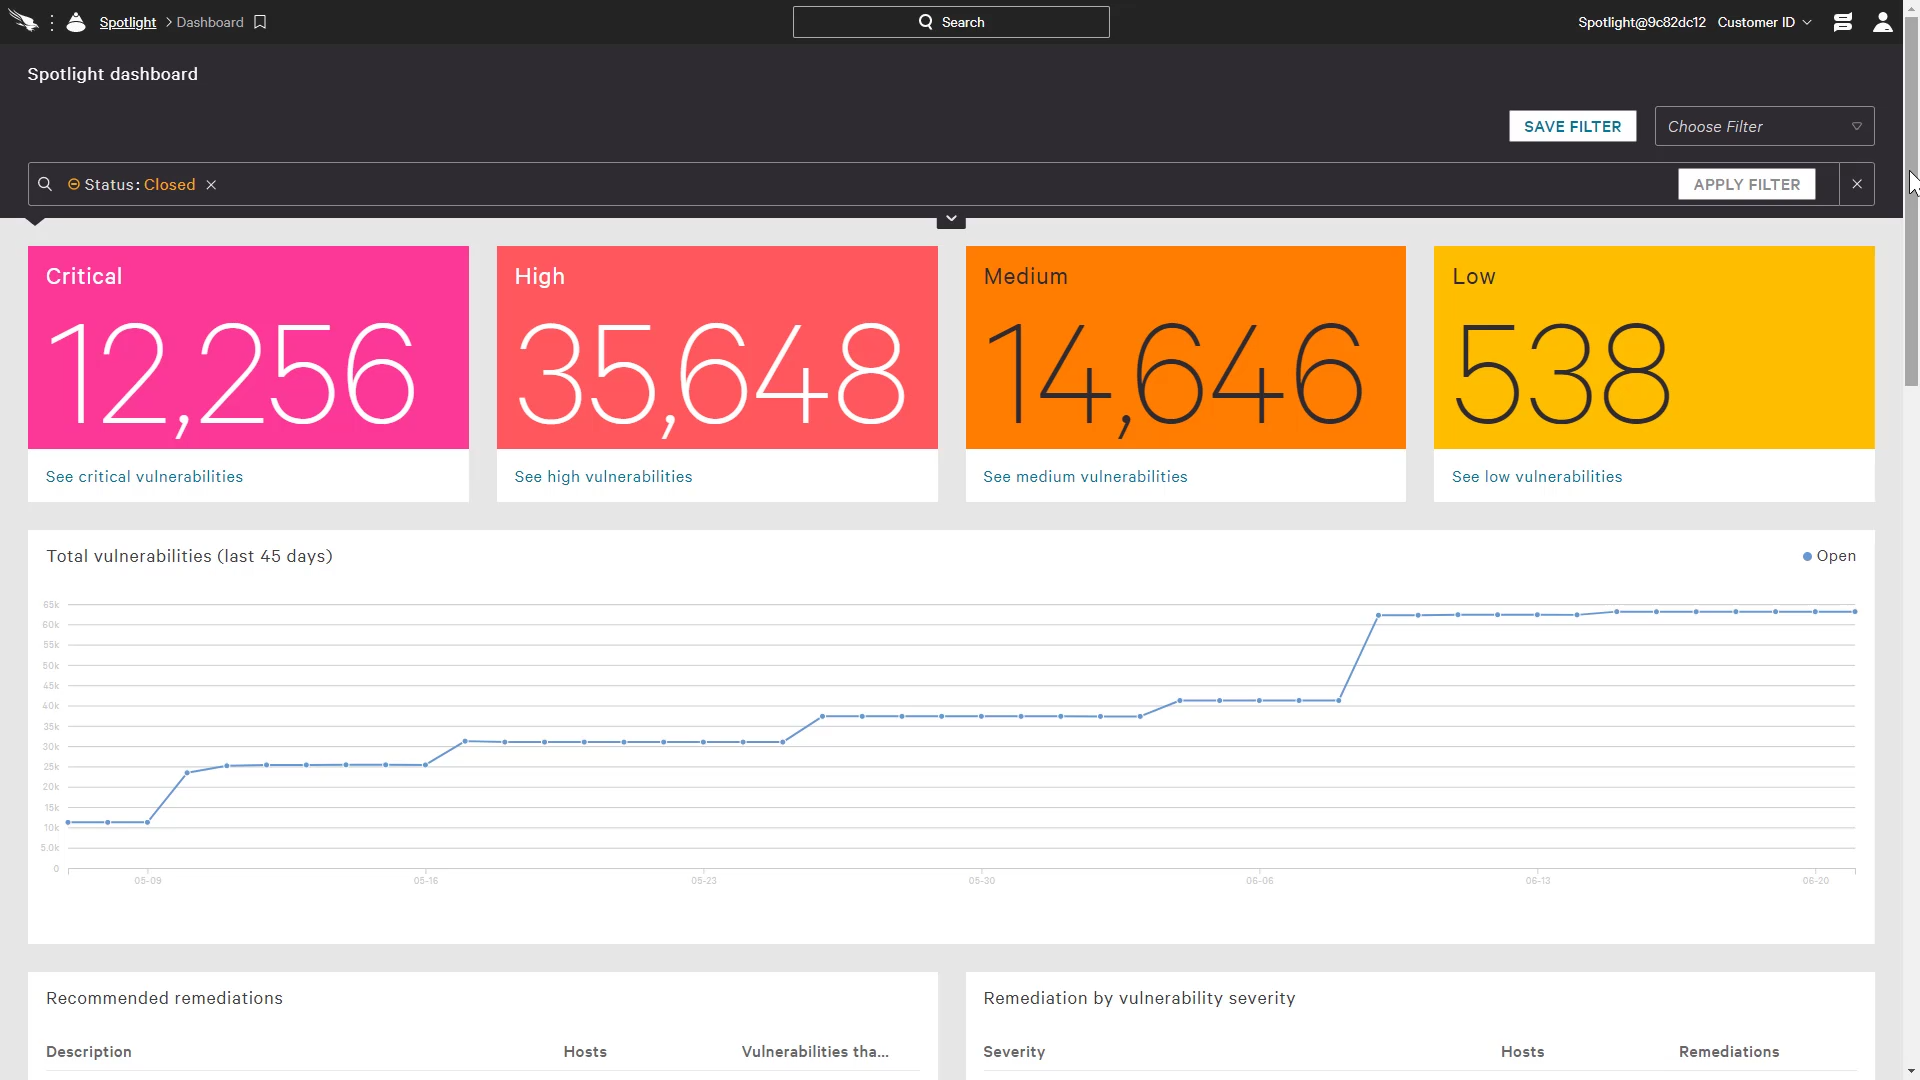Viewport: 1920px width, 1080px height.
Task: Click the Critical 12,256 count tile
Action: tap(248, 348)
